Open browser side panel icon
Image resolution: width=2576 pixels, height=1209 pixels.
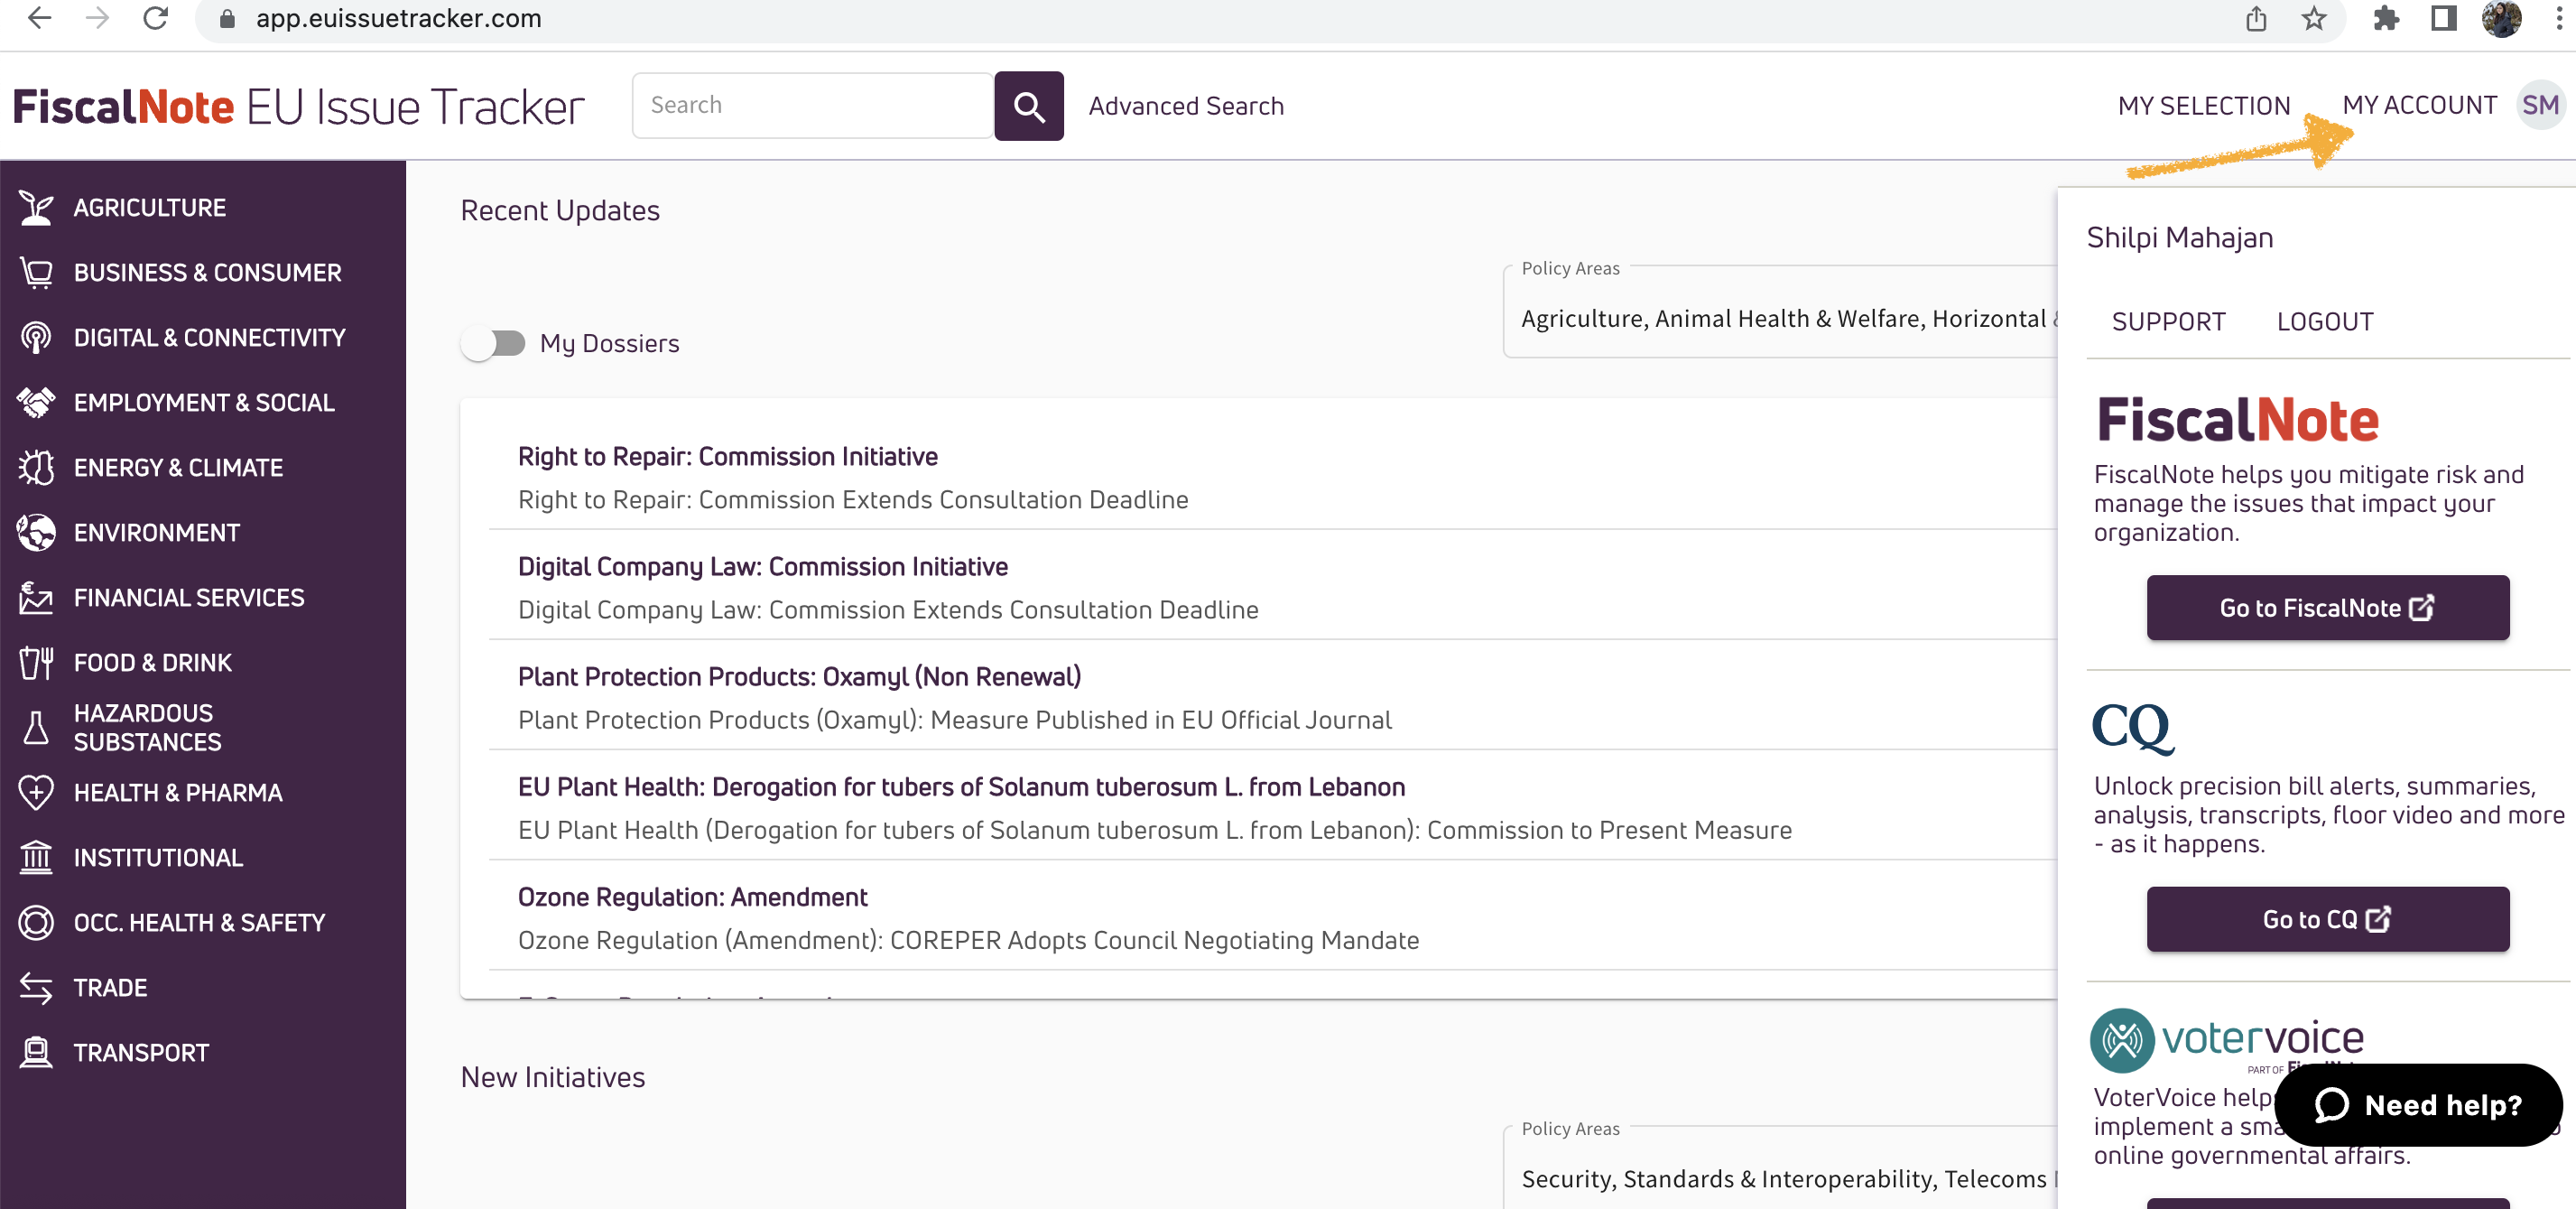pyautogui.click(x=2443, y=18)
